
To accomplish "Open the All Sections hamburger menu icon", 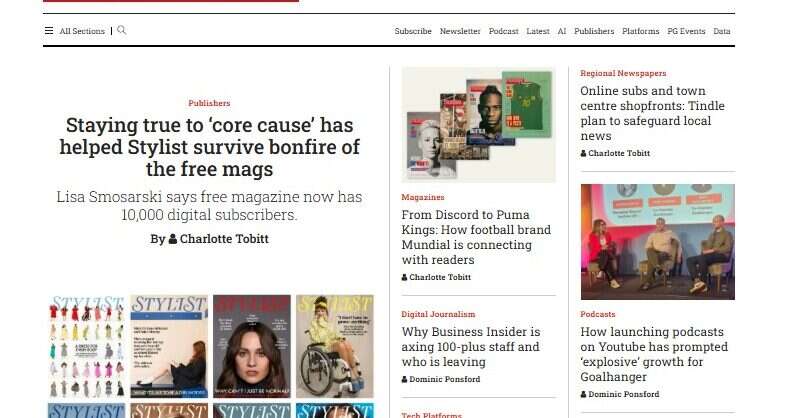I will (x=49, y=30).
